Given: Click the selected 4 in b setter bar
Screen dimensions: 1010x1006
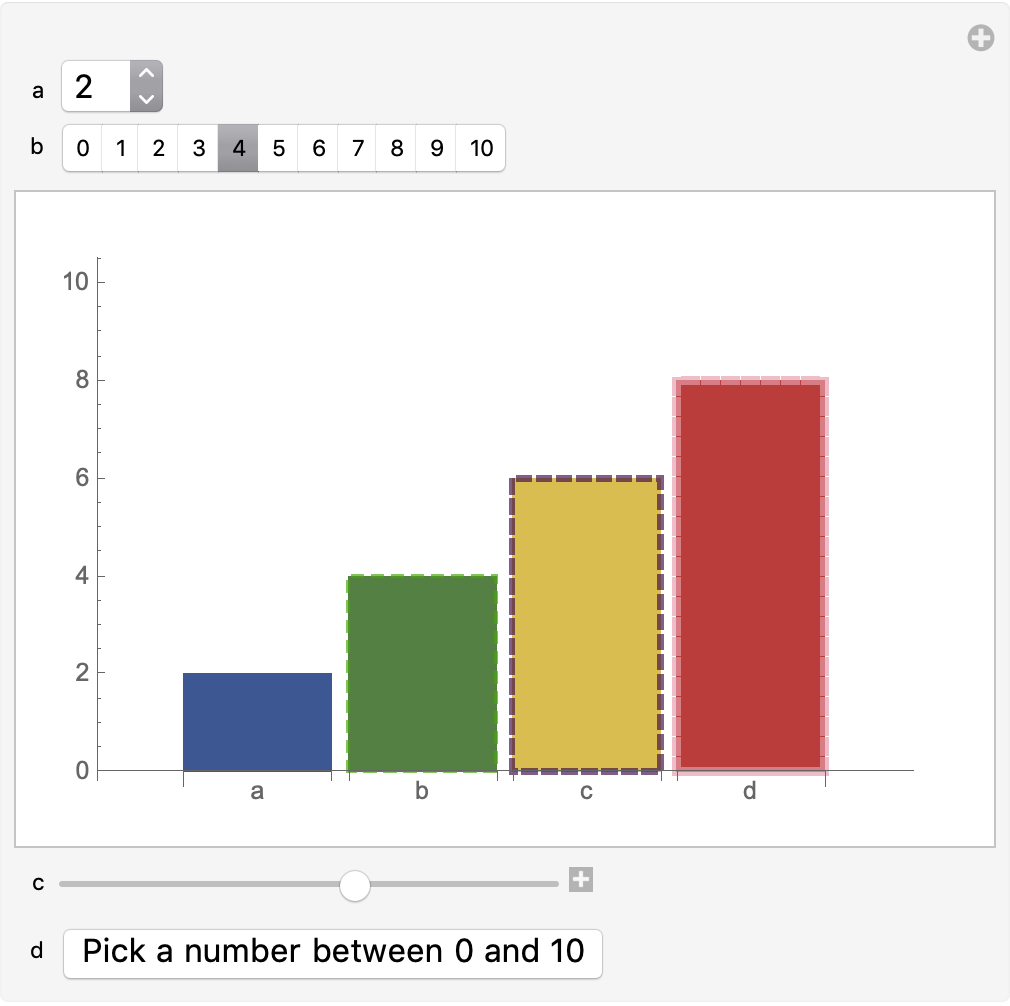Looking at the screenshot, I should pos(238,148).
